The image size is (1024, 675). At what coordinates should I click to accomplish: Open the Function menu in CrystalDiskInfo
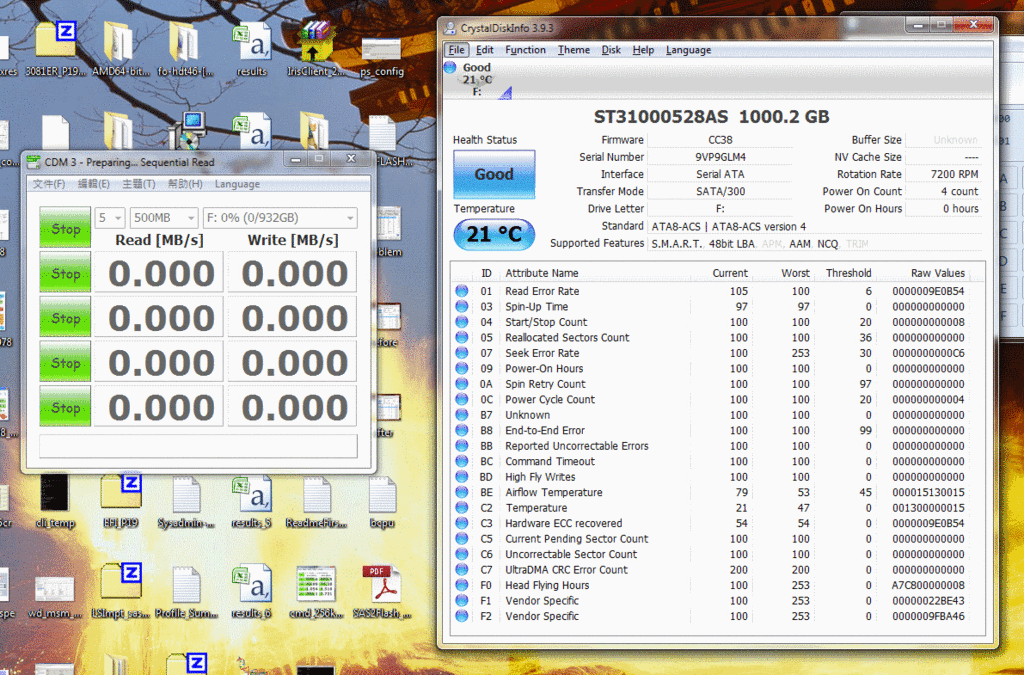[x=525, y=50]
